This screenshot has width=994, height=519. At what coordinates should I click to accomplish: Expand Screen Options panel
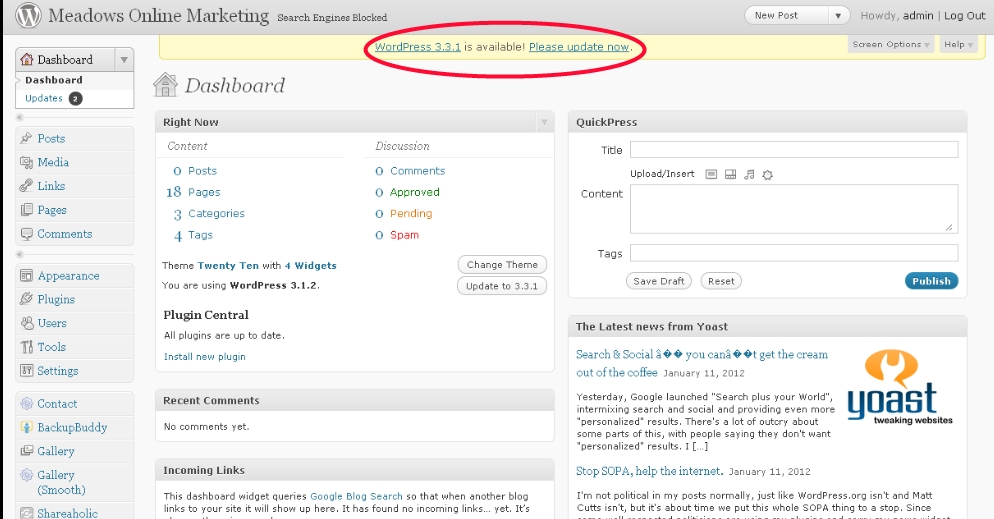point(890,44)
